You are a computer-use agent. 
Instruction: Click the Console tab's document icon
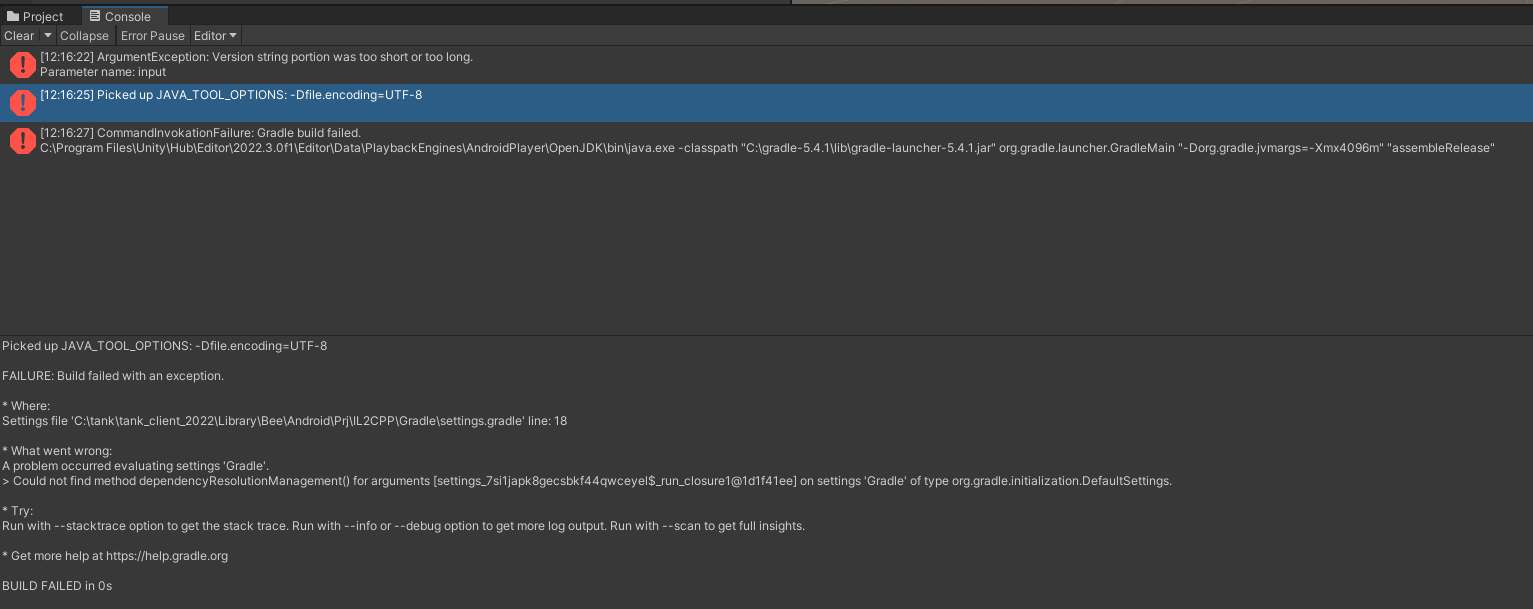93,16
